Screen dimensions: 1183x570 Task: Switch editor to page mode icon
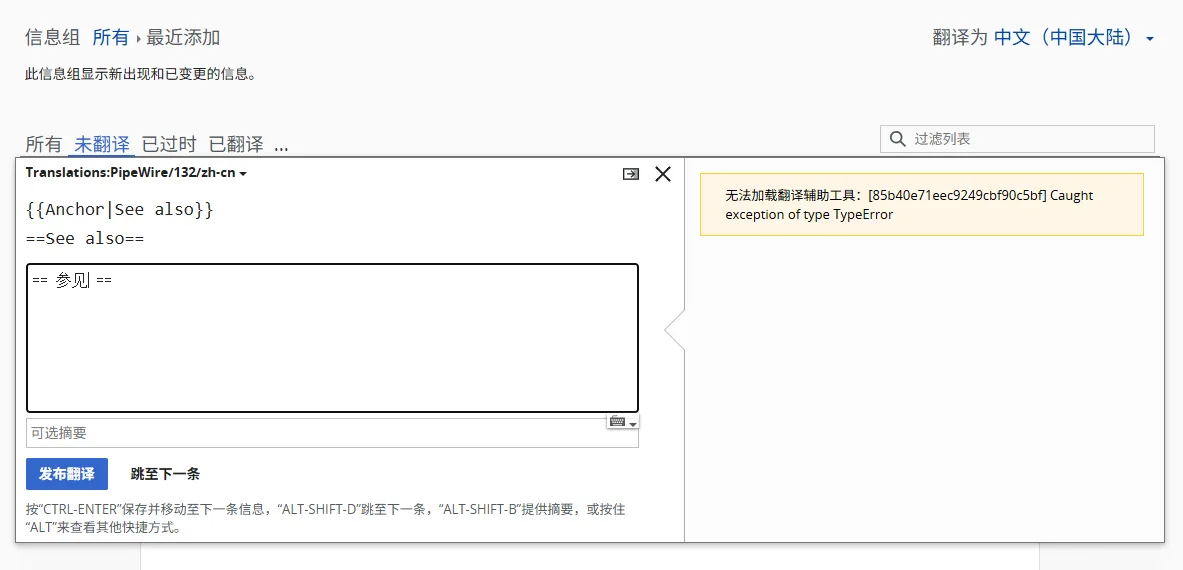click(x=631, y=174)
